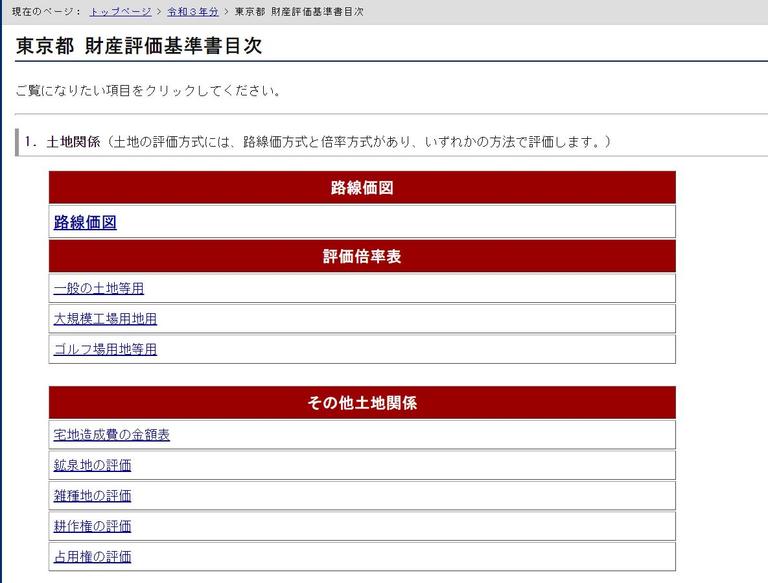Click the current page name in the breadcrumb
The image size is (768, 583).
tap(299, 12)
